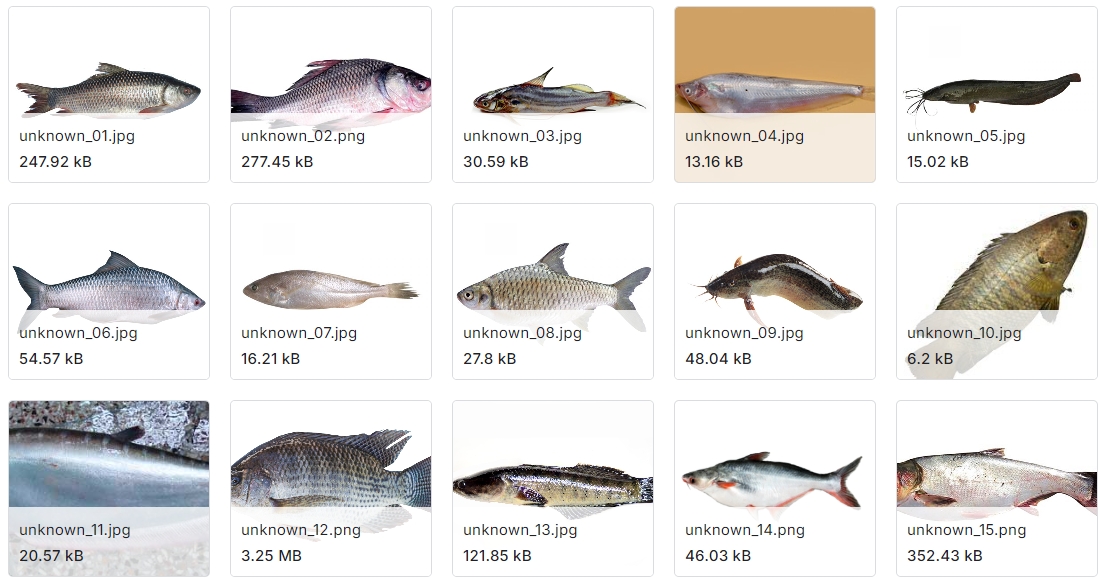Select the unknown_02.png file card
Viewport: 1098px width, 578px height.
[x=331, y=95]
